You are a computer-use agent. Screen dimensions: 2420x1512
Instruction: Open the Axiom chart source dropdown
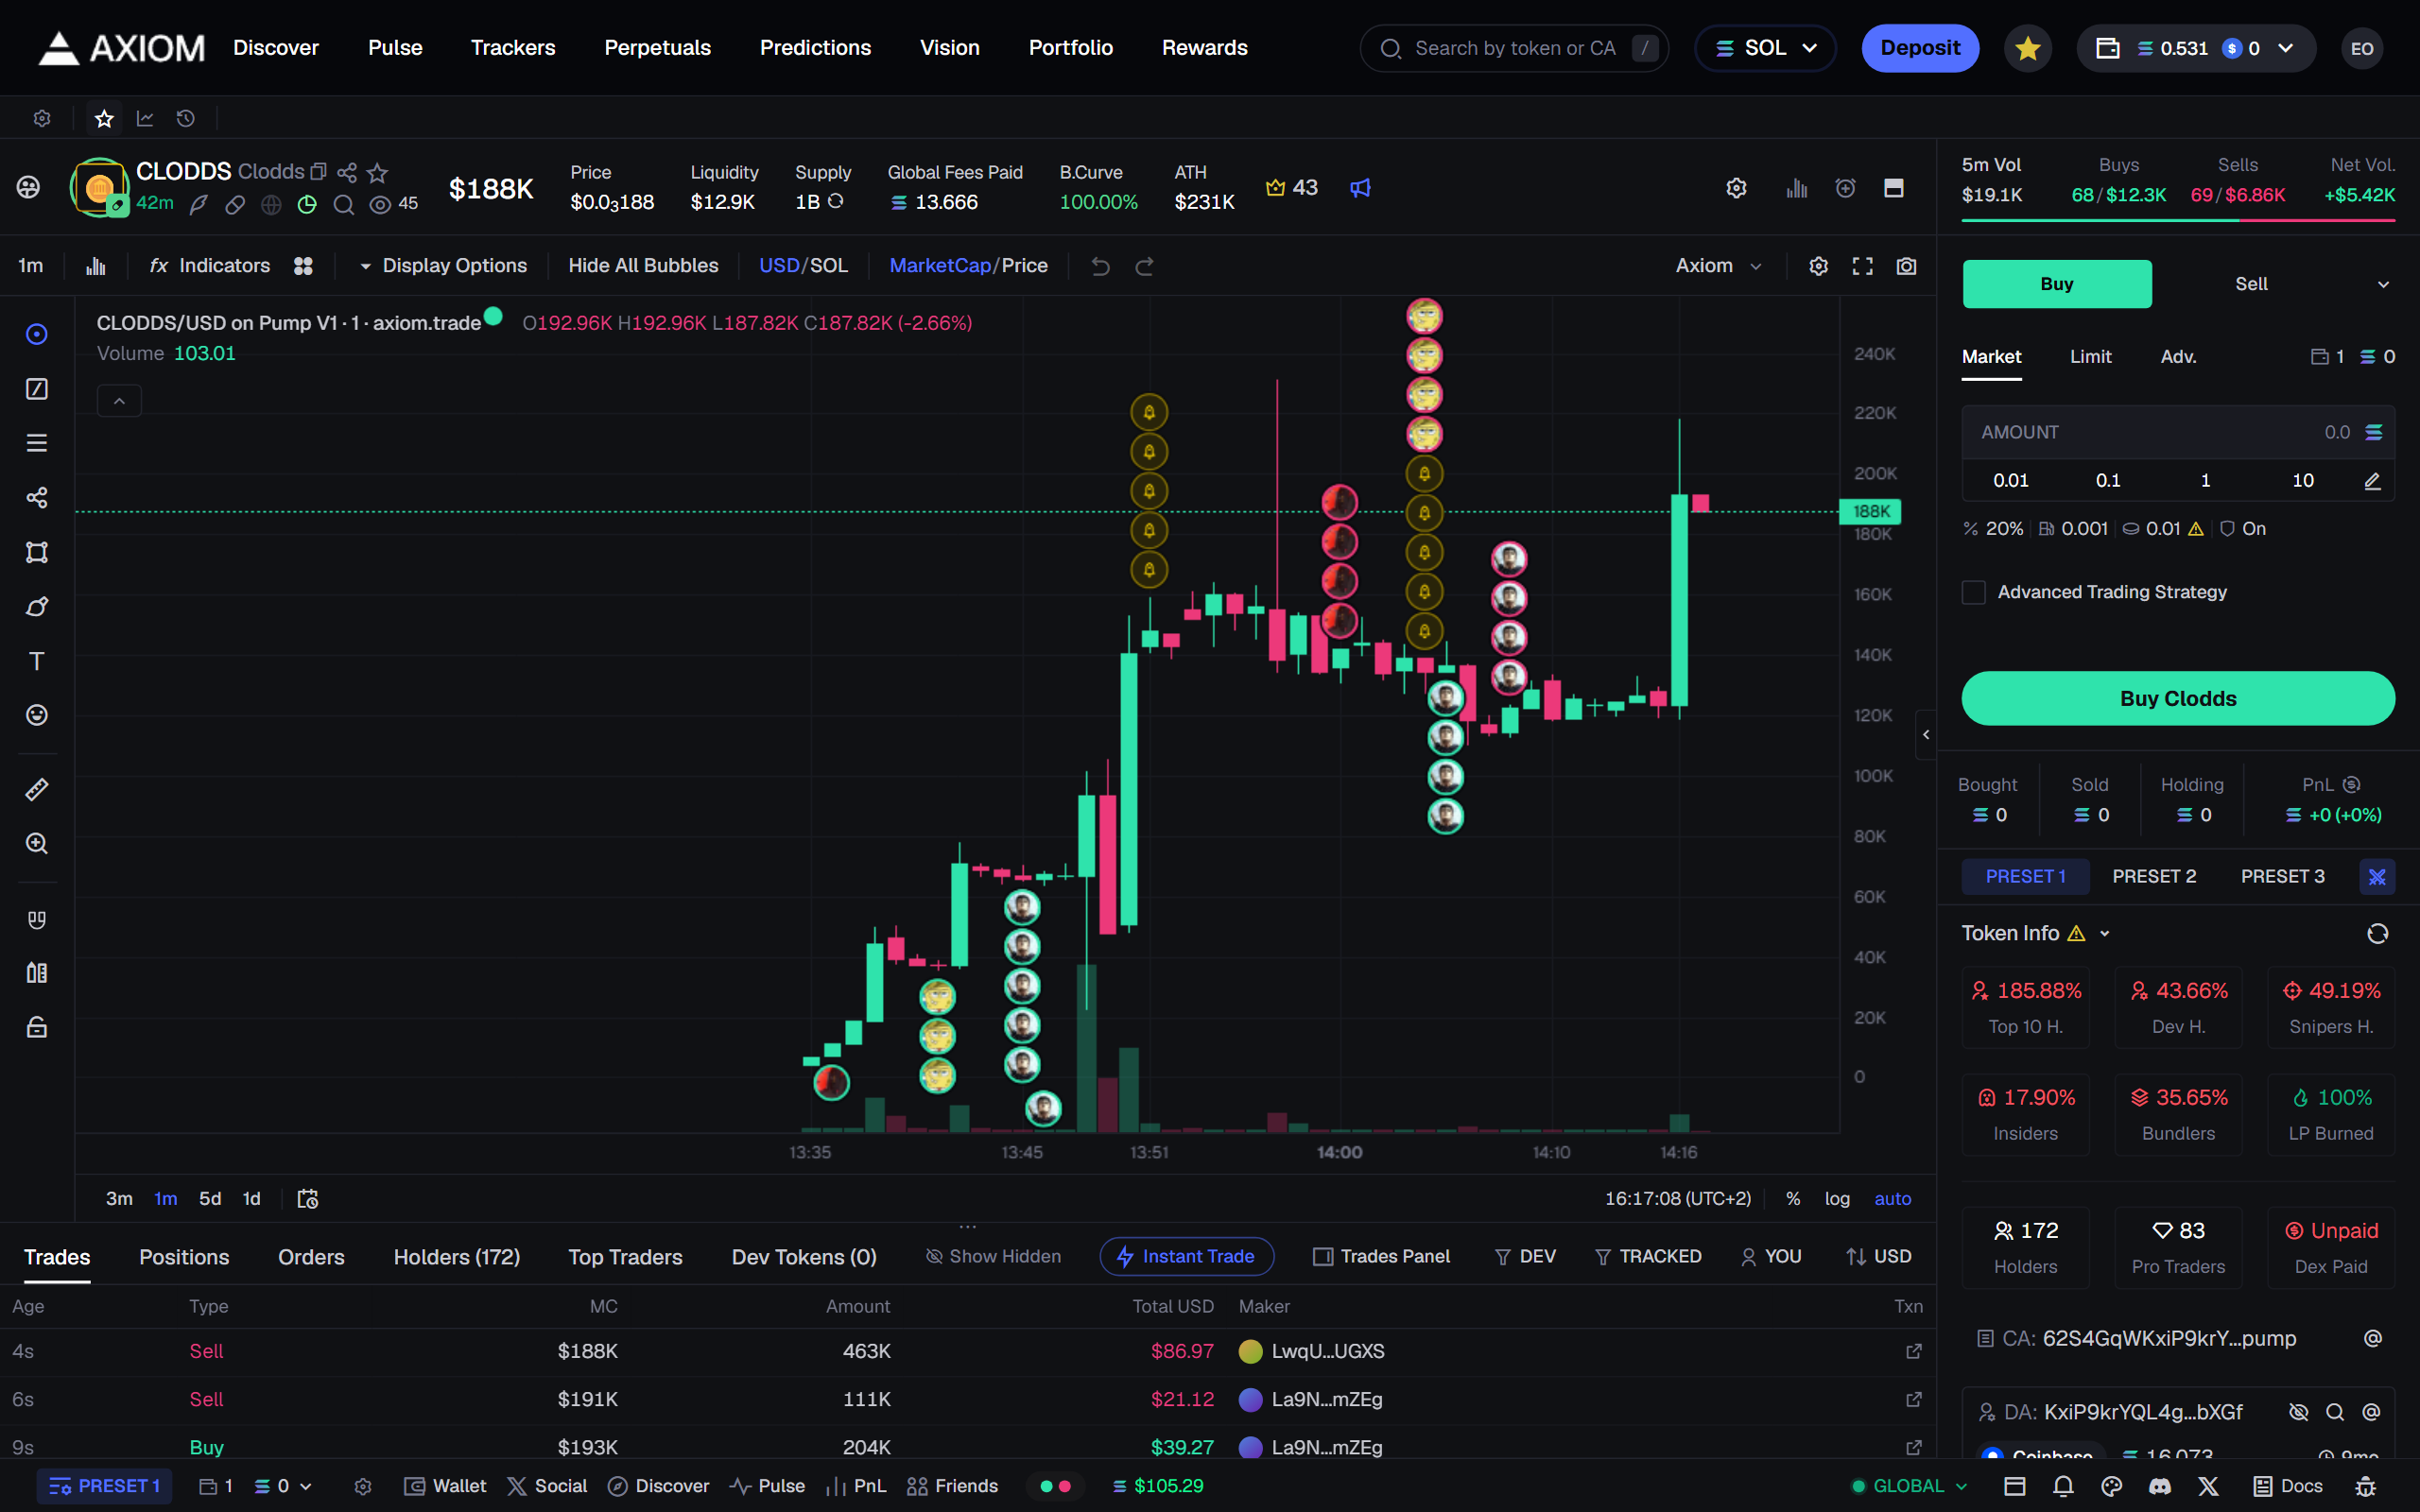point(1718,266)
